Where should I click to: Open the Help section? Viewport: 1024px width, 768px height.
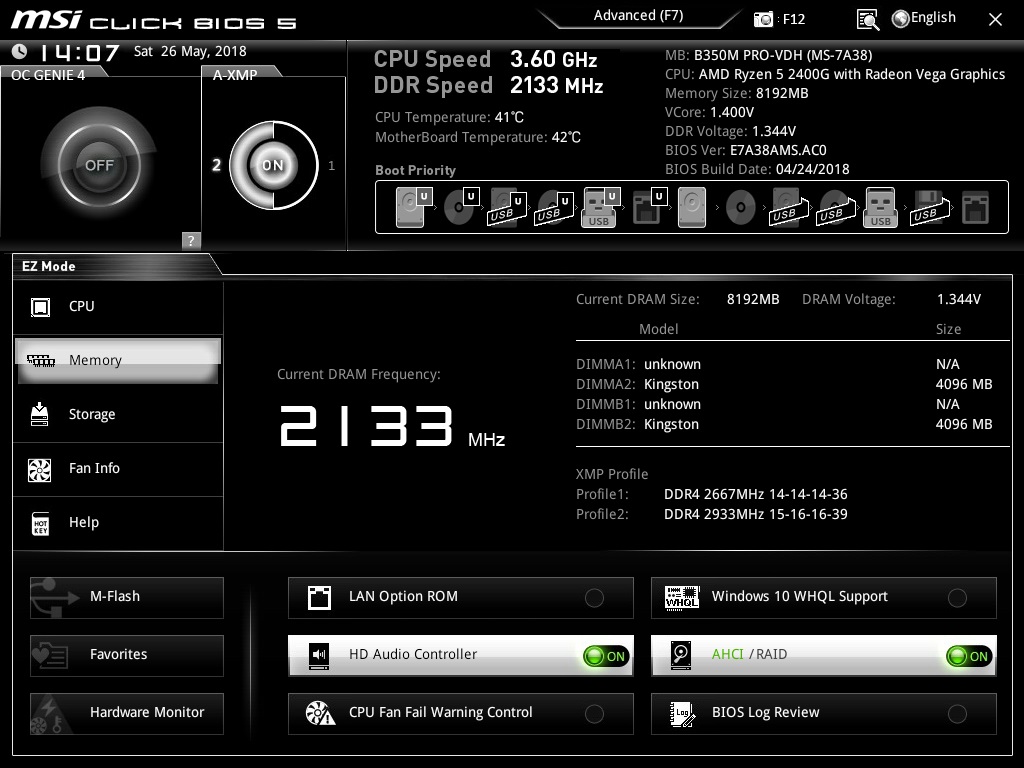pyautogui.click(x=118, y=523)
